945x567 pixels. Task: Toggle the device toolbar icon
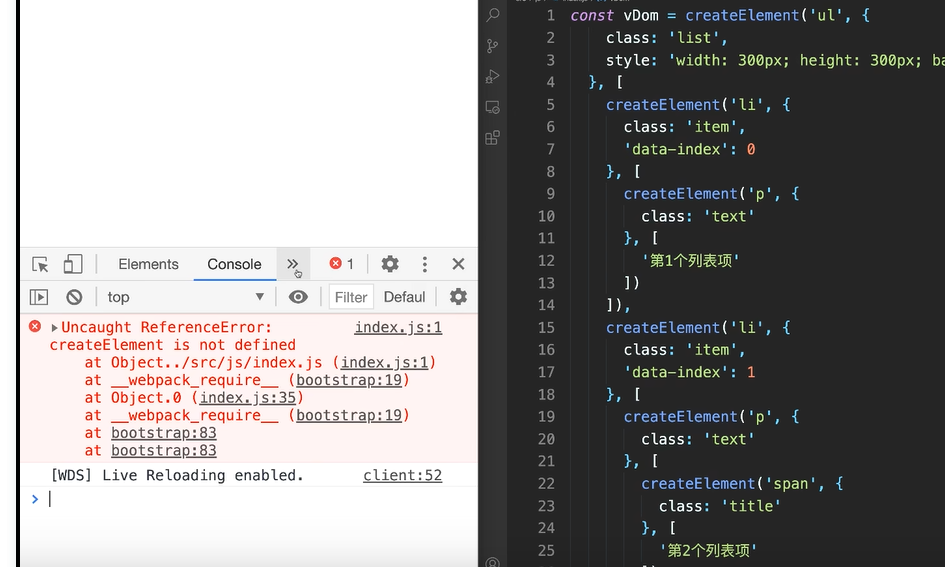tap(73, 264)
